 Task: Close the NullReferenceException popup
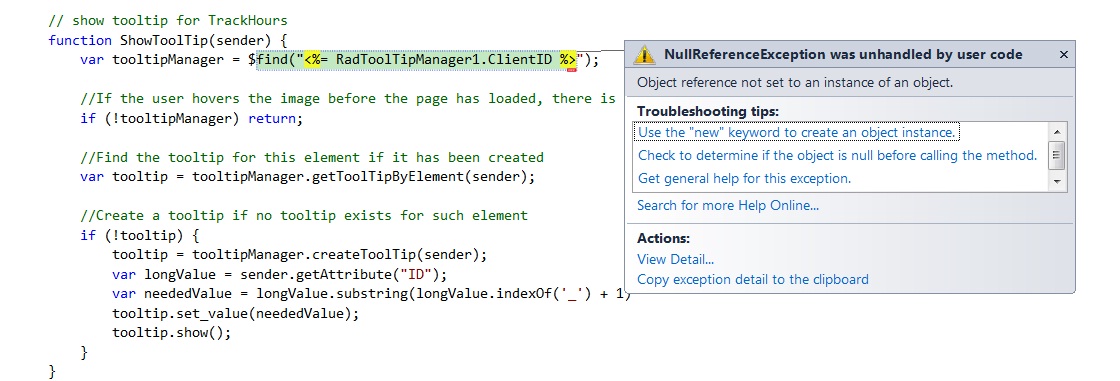[1064, 54]
